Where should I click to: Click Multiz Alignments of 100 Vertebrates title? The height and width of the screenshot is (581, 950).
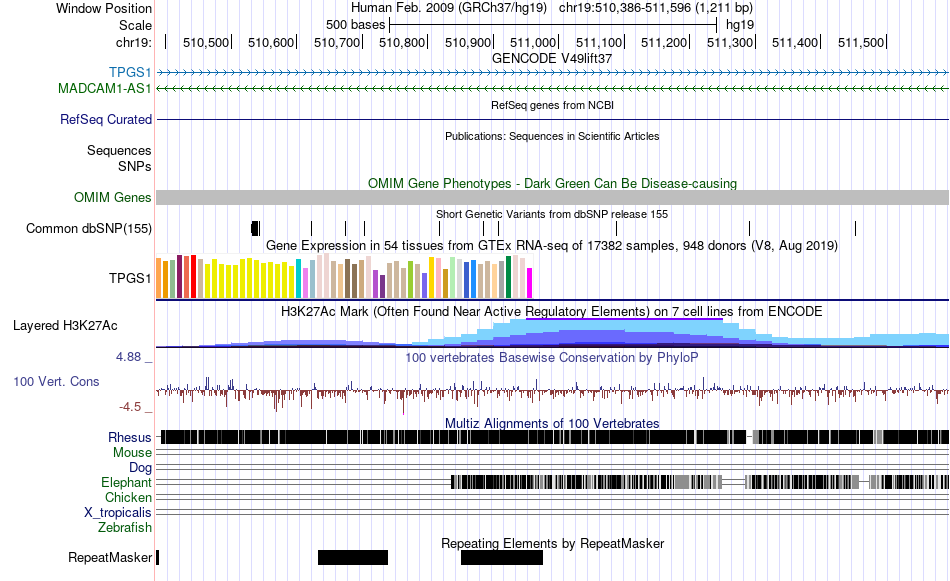pyautogui.click(x=552, y=423)
